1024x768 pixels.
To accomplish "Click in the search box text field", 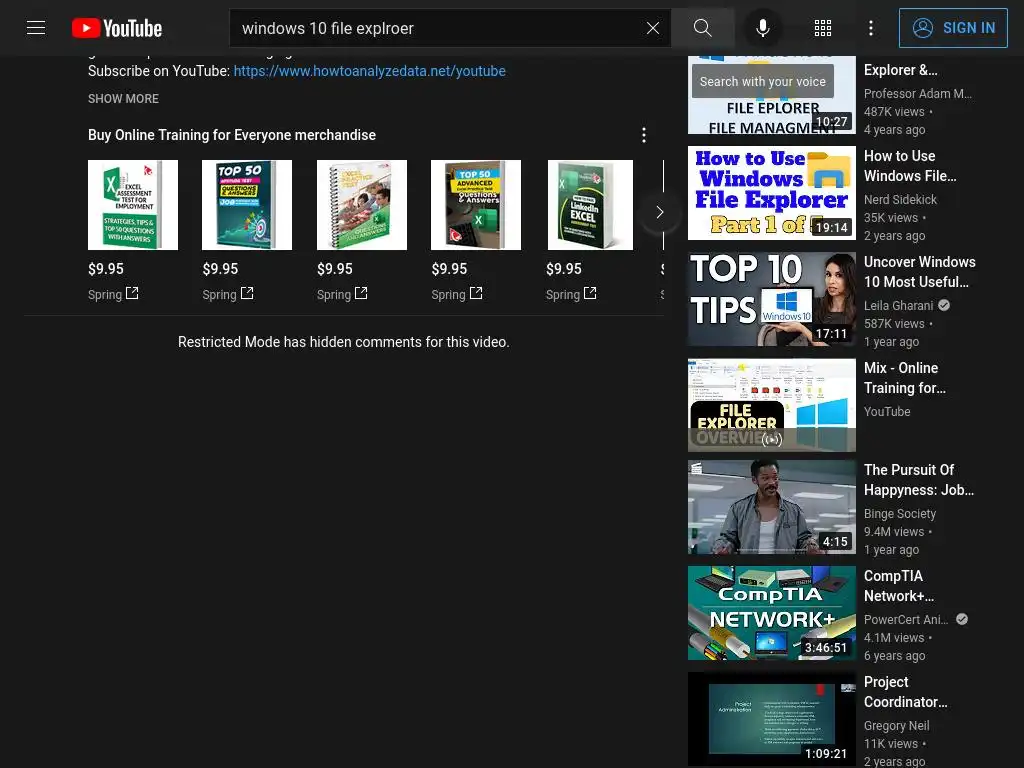I will [x=438, y=28].
